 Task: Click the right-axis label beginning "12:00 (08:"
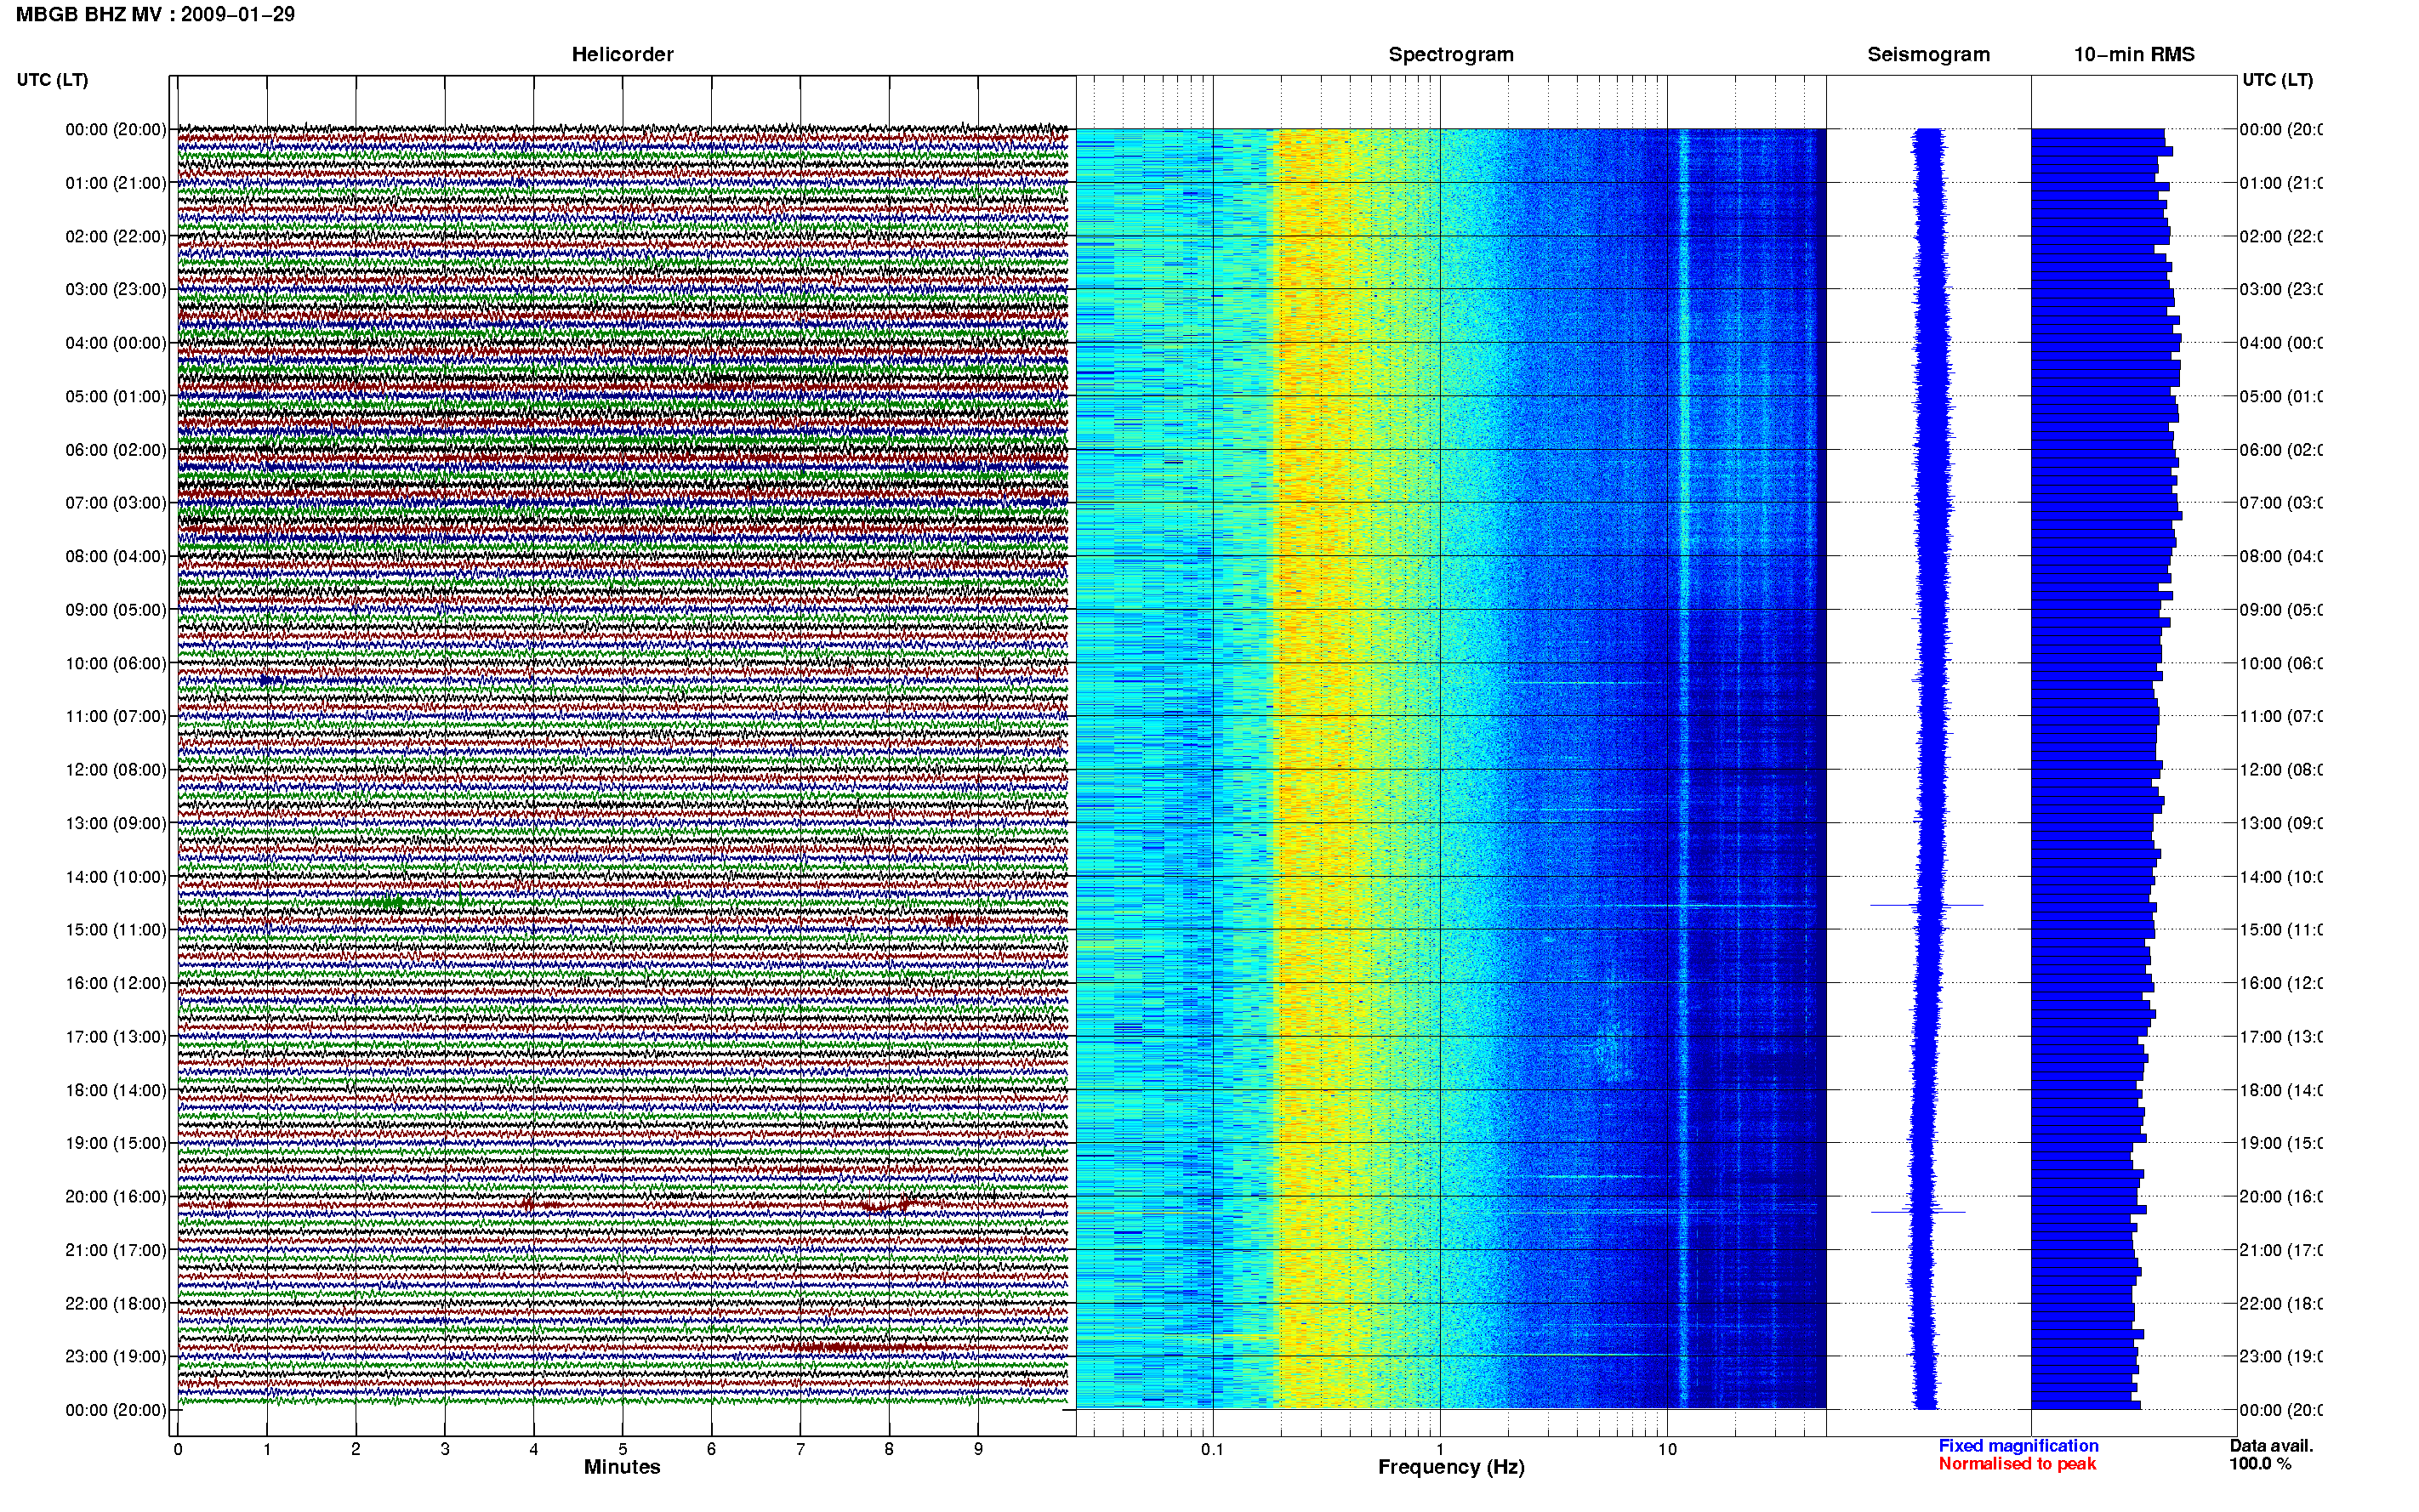[x=2281, y=770]
